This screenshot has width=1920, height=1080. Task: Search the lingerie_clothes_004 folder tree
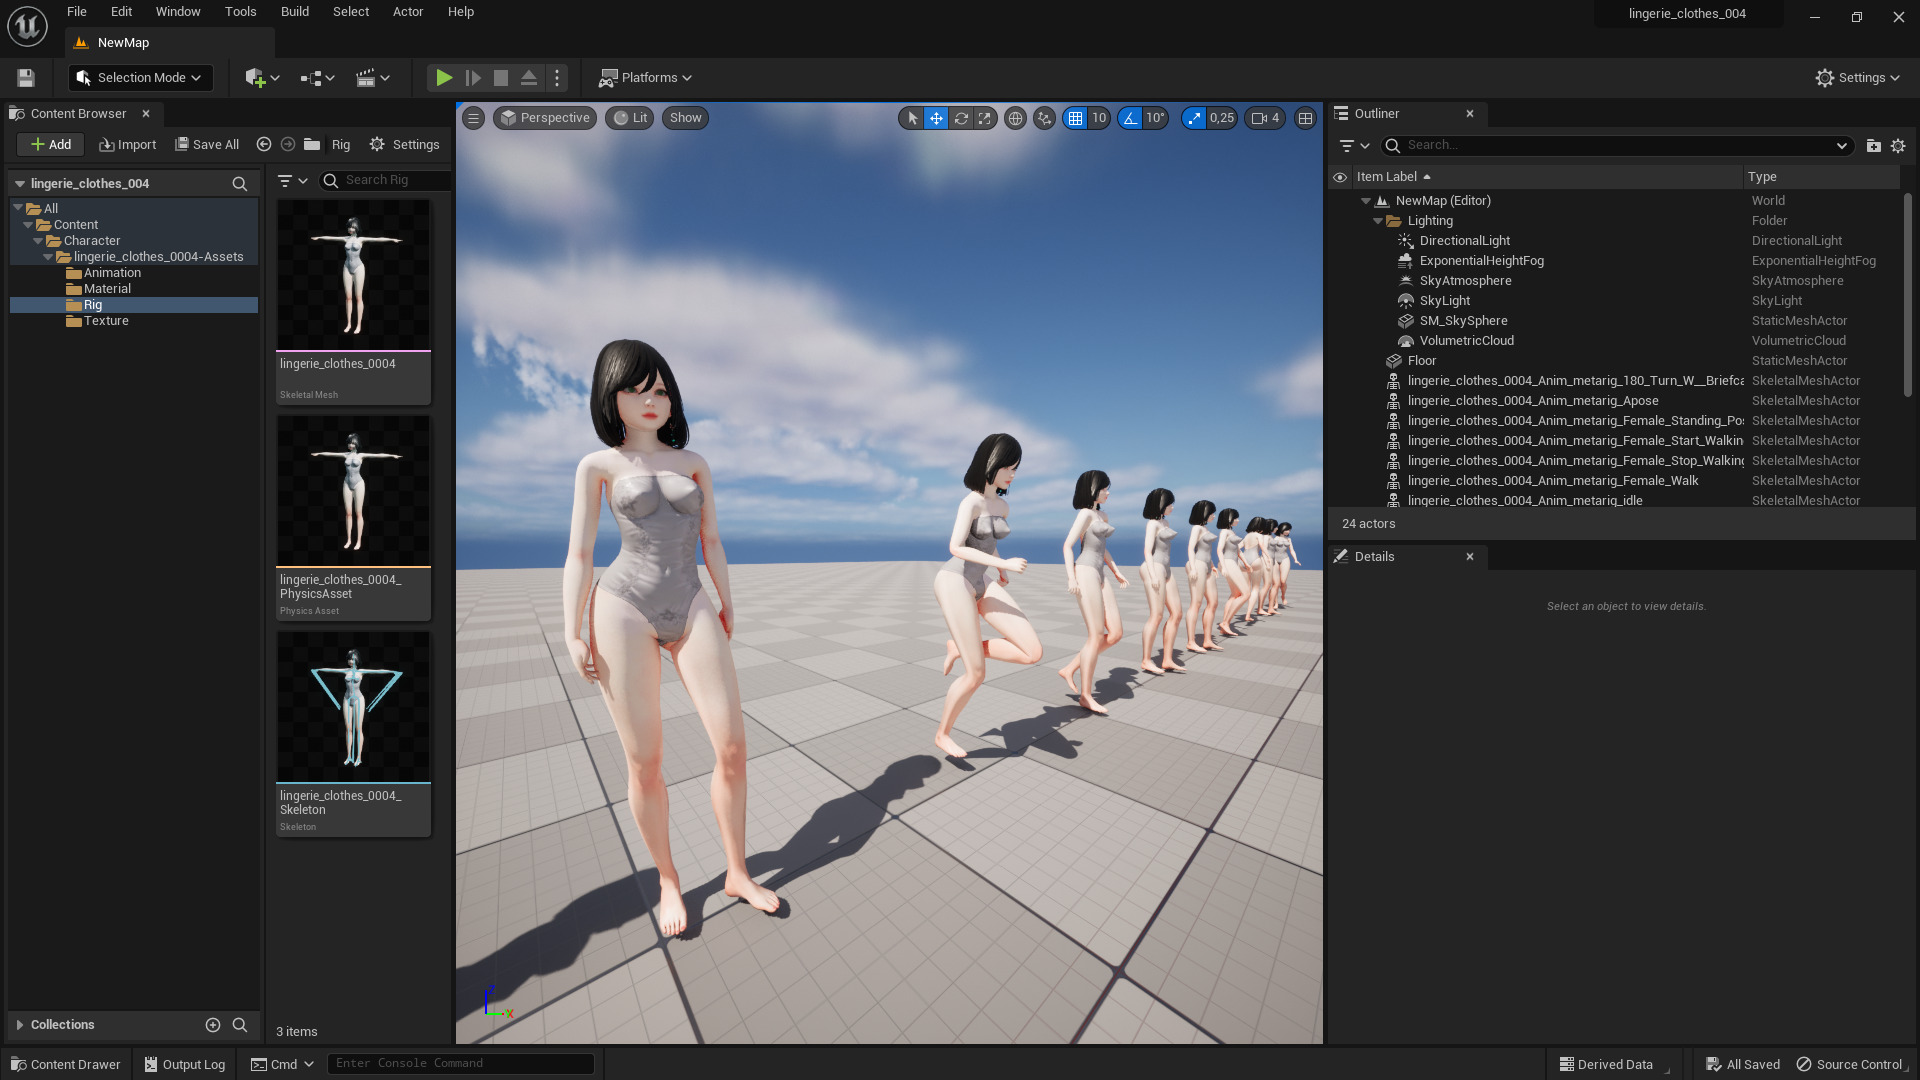pyautogui.click(x=240, y=184)
